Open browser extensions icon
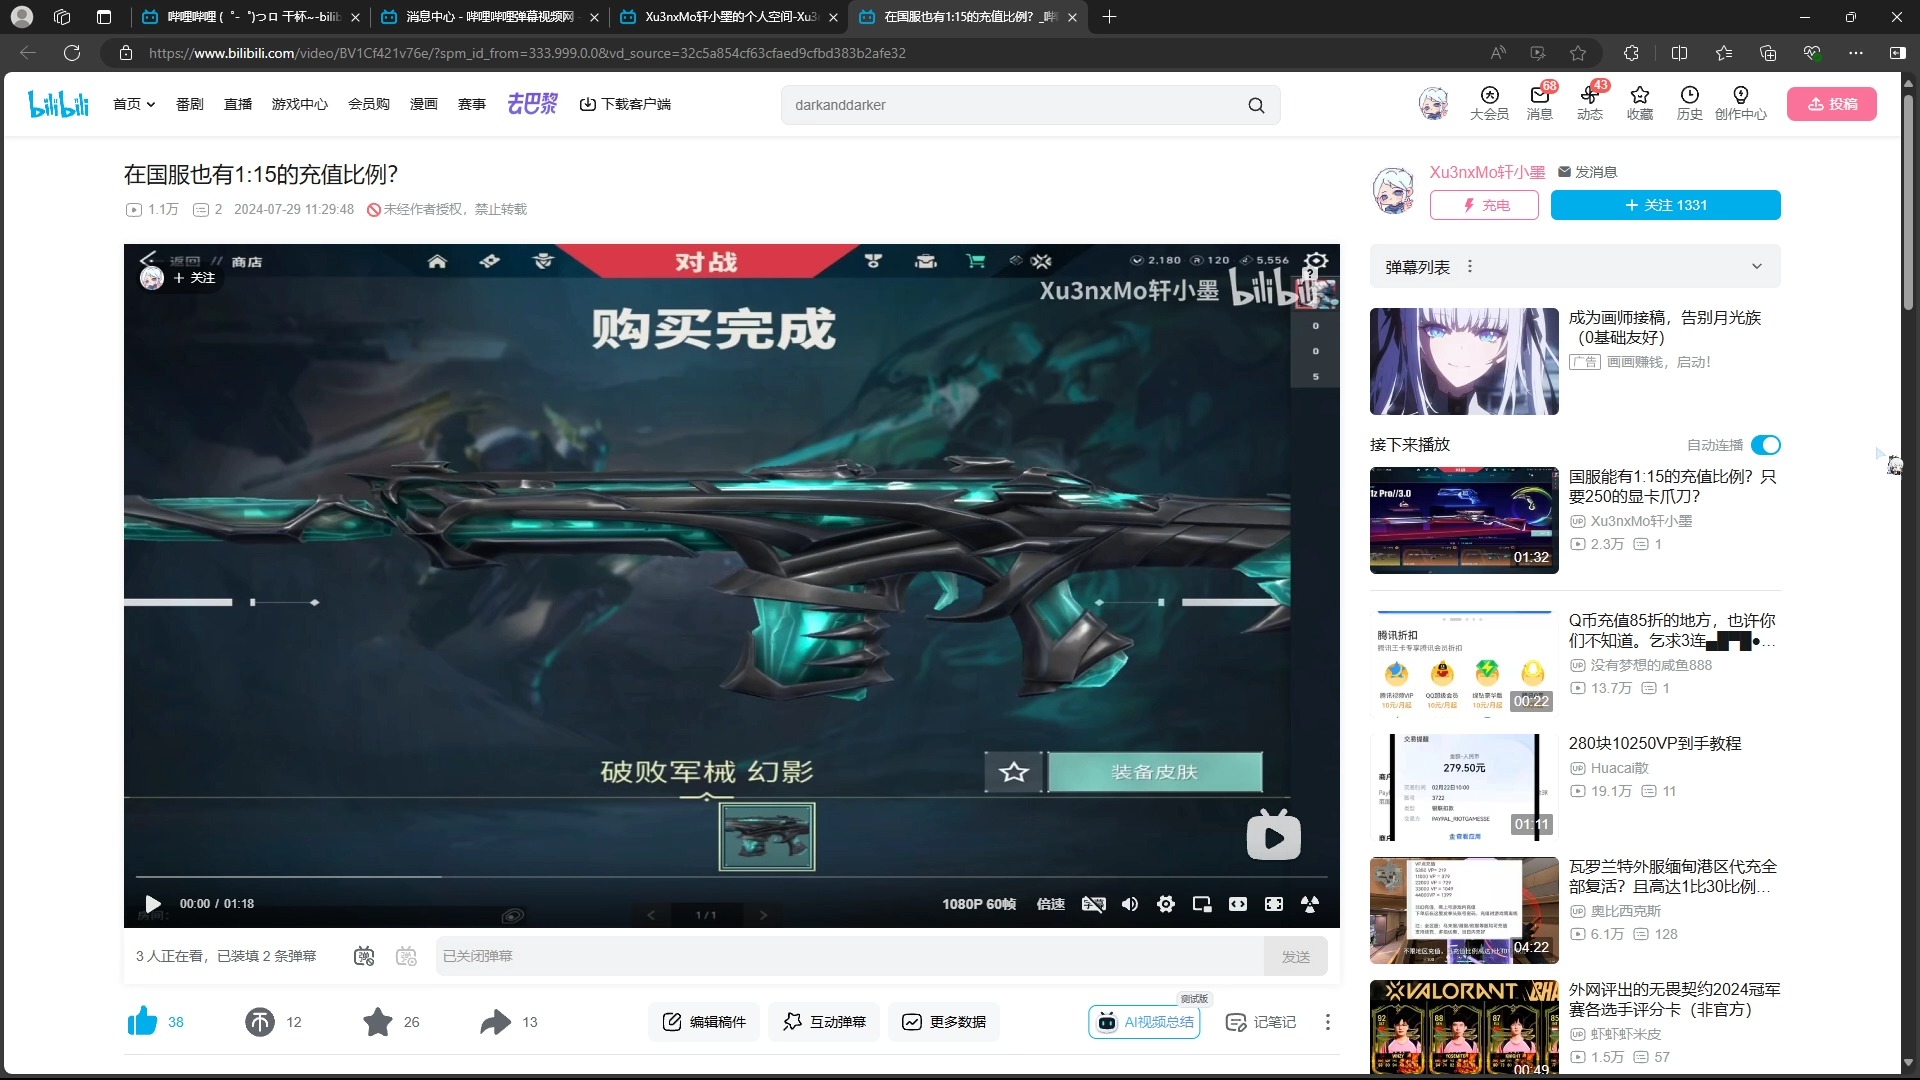This screenshot has height=1080, width=1920. (x=1631, y=53)
